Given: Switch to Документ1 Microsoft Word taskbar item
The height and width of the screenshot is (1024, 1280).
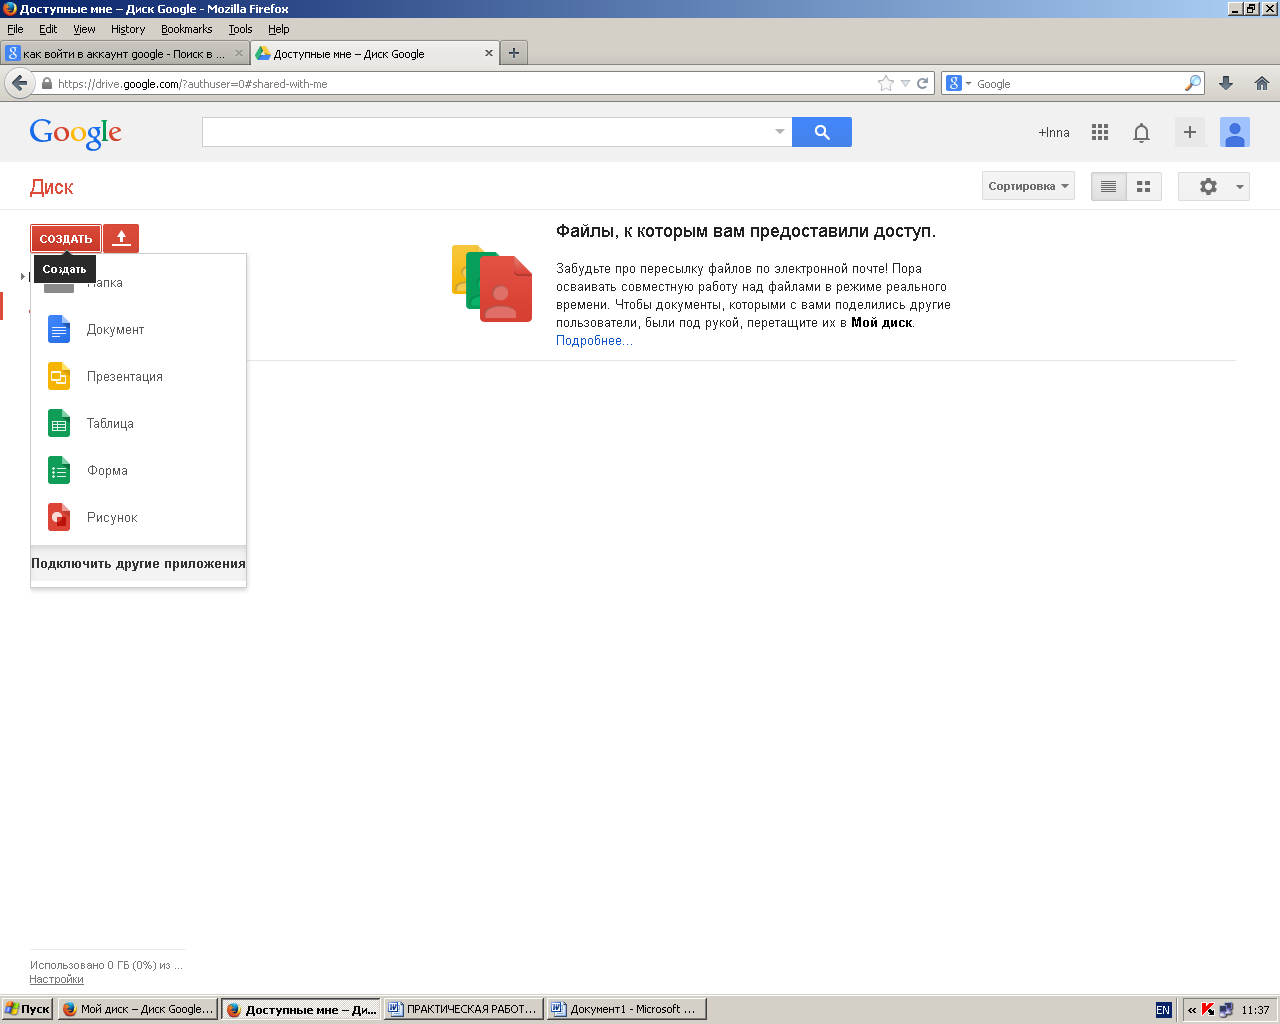Looking at the screenshot, I should tap(627, 1009).
